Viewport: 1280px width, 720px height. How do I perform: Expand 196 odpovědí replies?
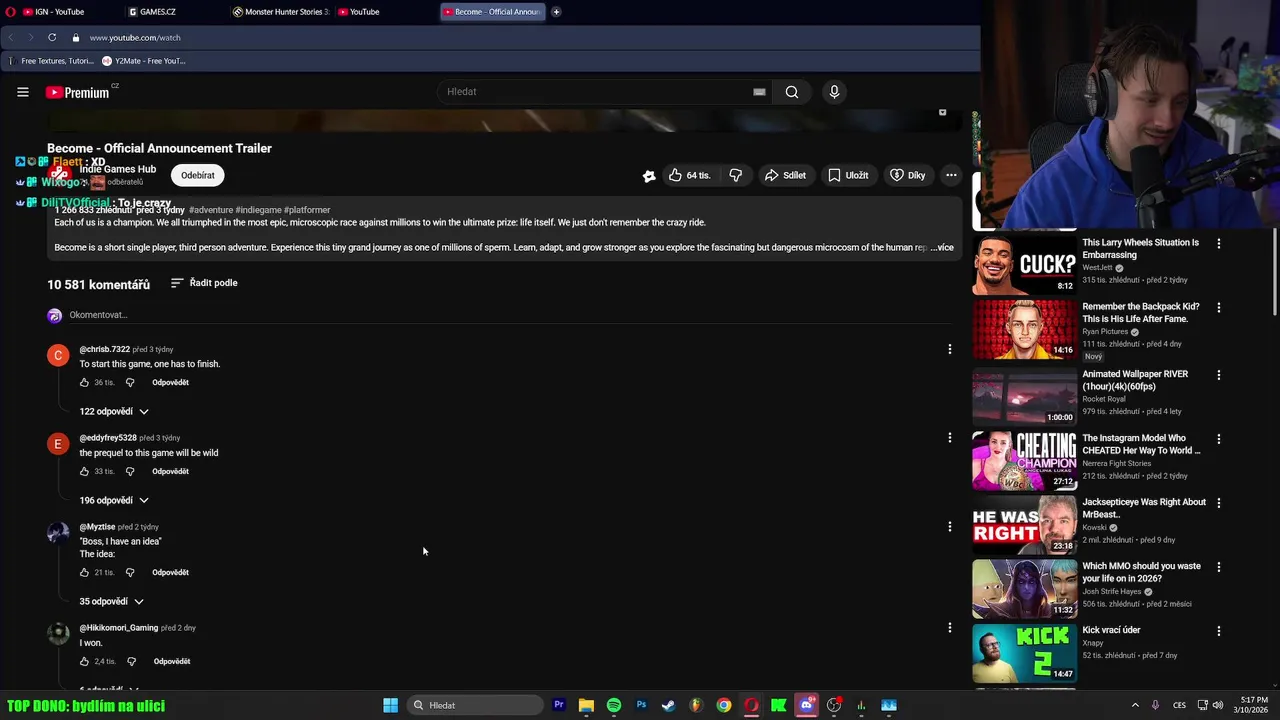point(114,500)
